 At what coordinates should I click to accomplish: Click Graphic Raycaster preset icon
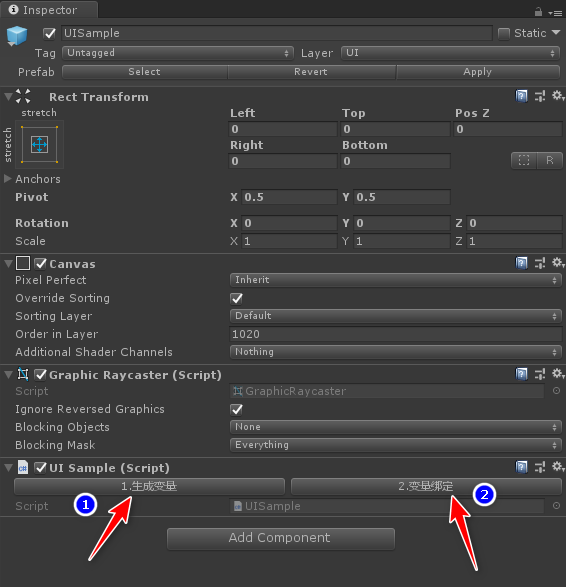coord(539,374)
